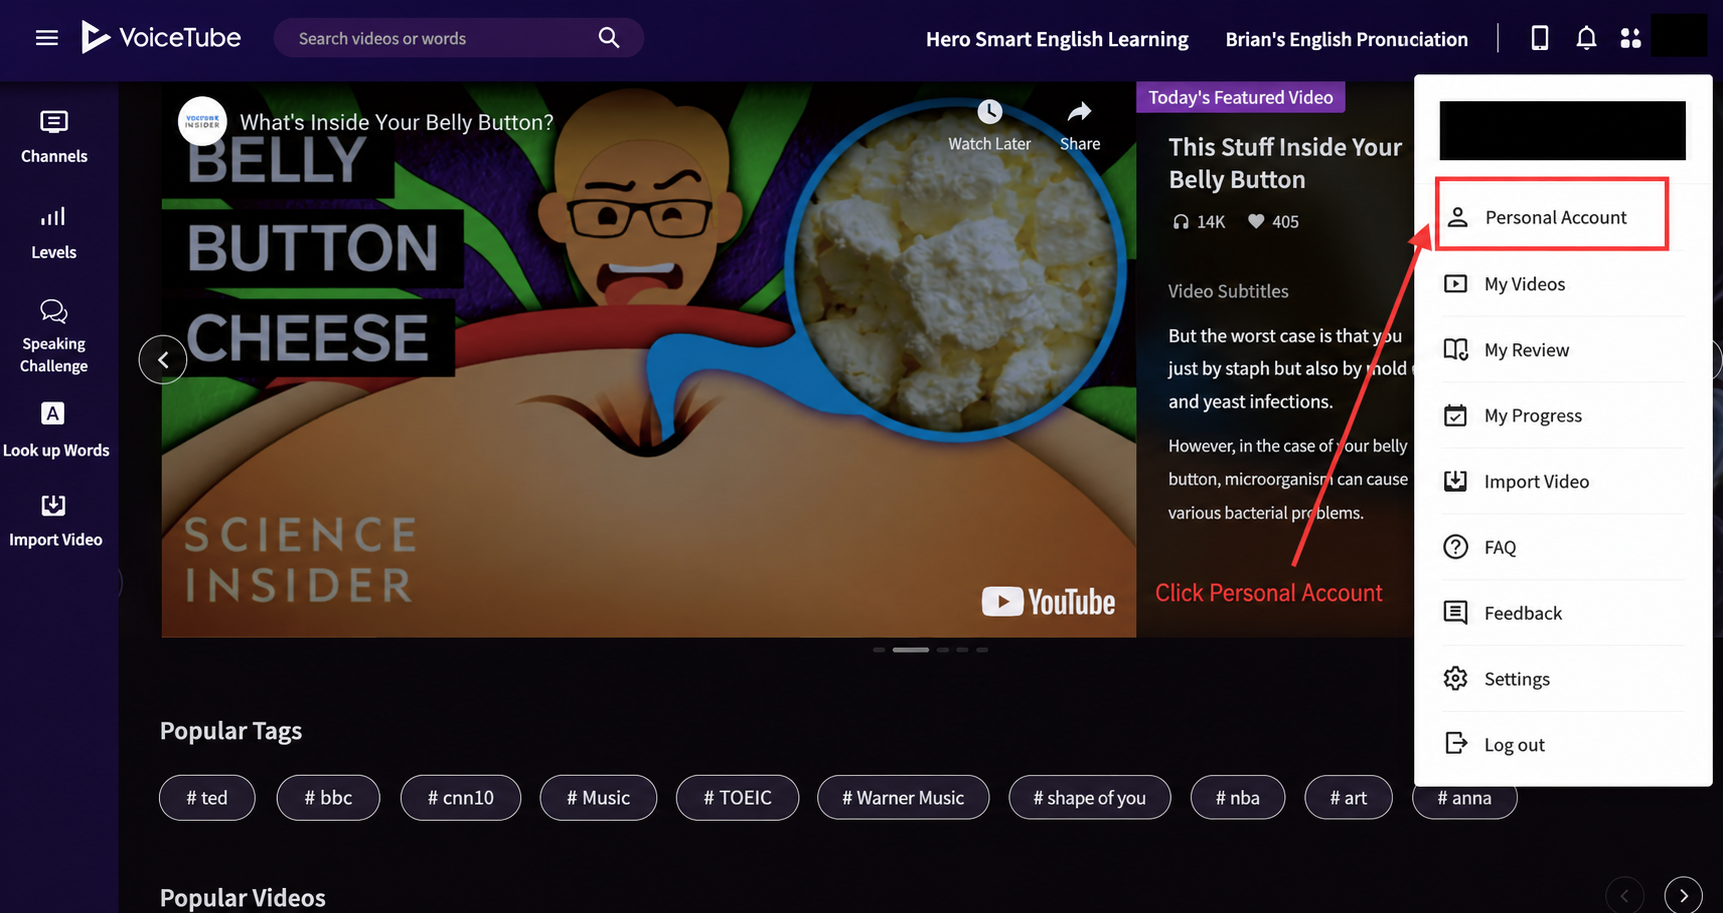Select My Progress from the menu
The width and height of the screenshot is (1723, 913).
[1563, 416]
